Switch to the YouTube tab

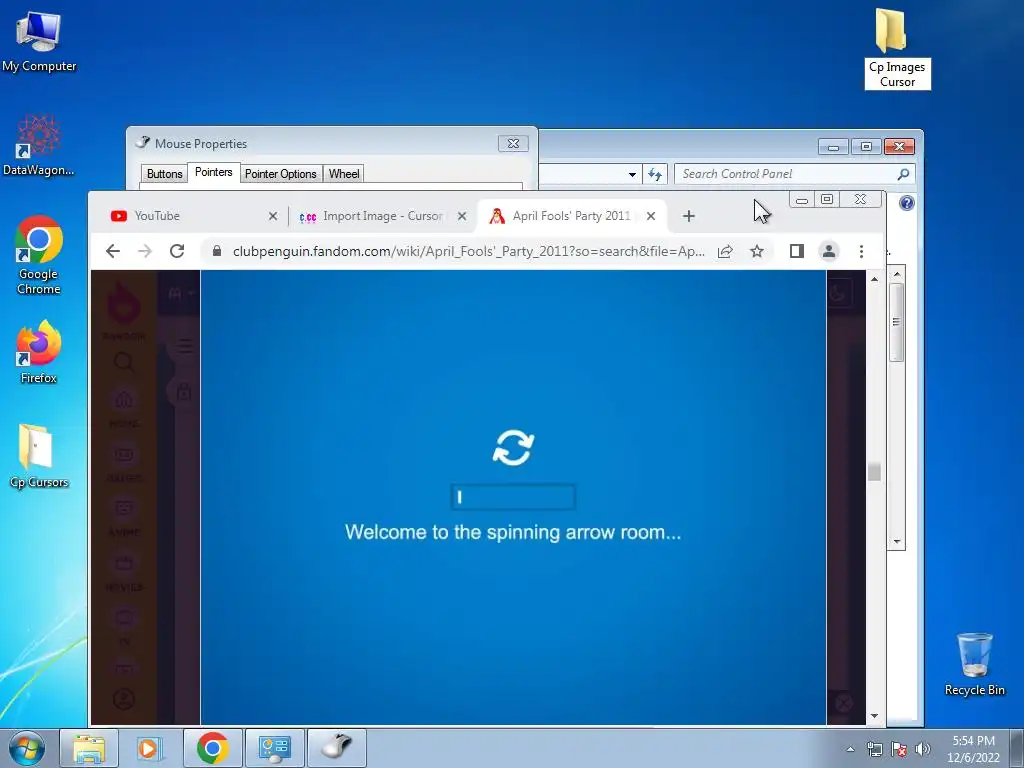[188, 216]
